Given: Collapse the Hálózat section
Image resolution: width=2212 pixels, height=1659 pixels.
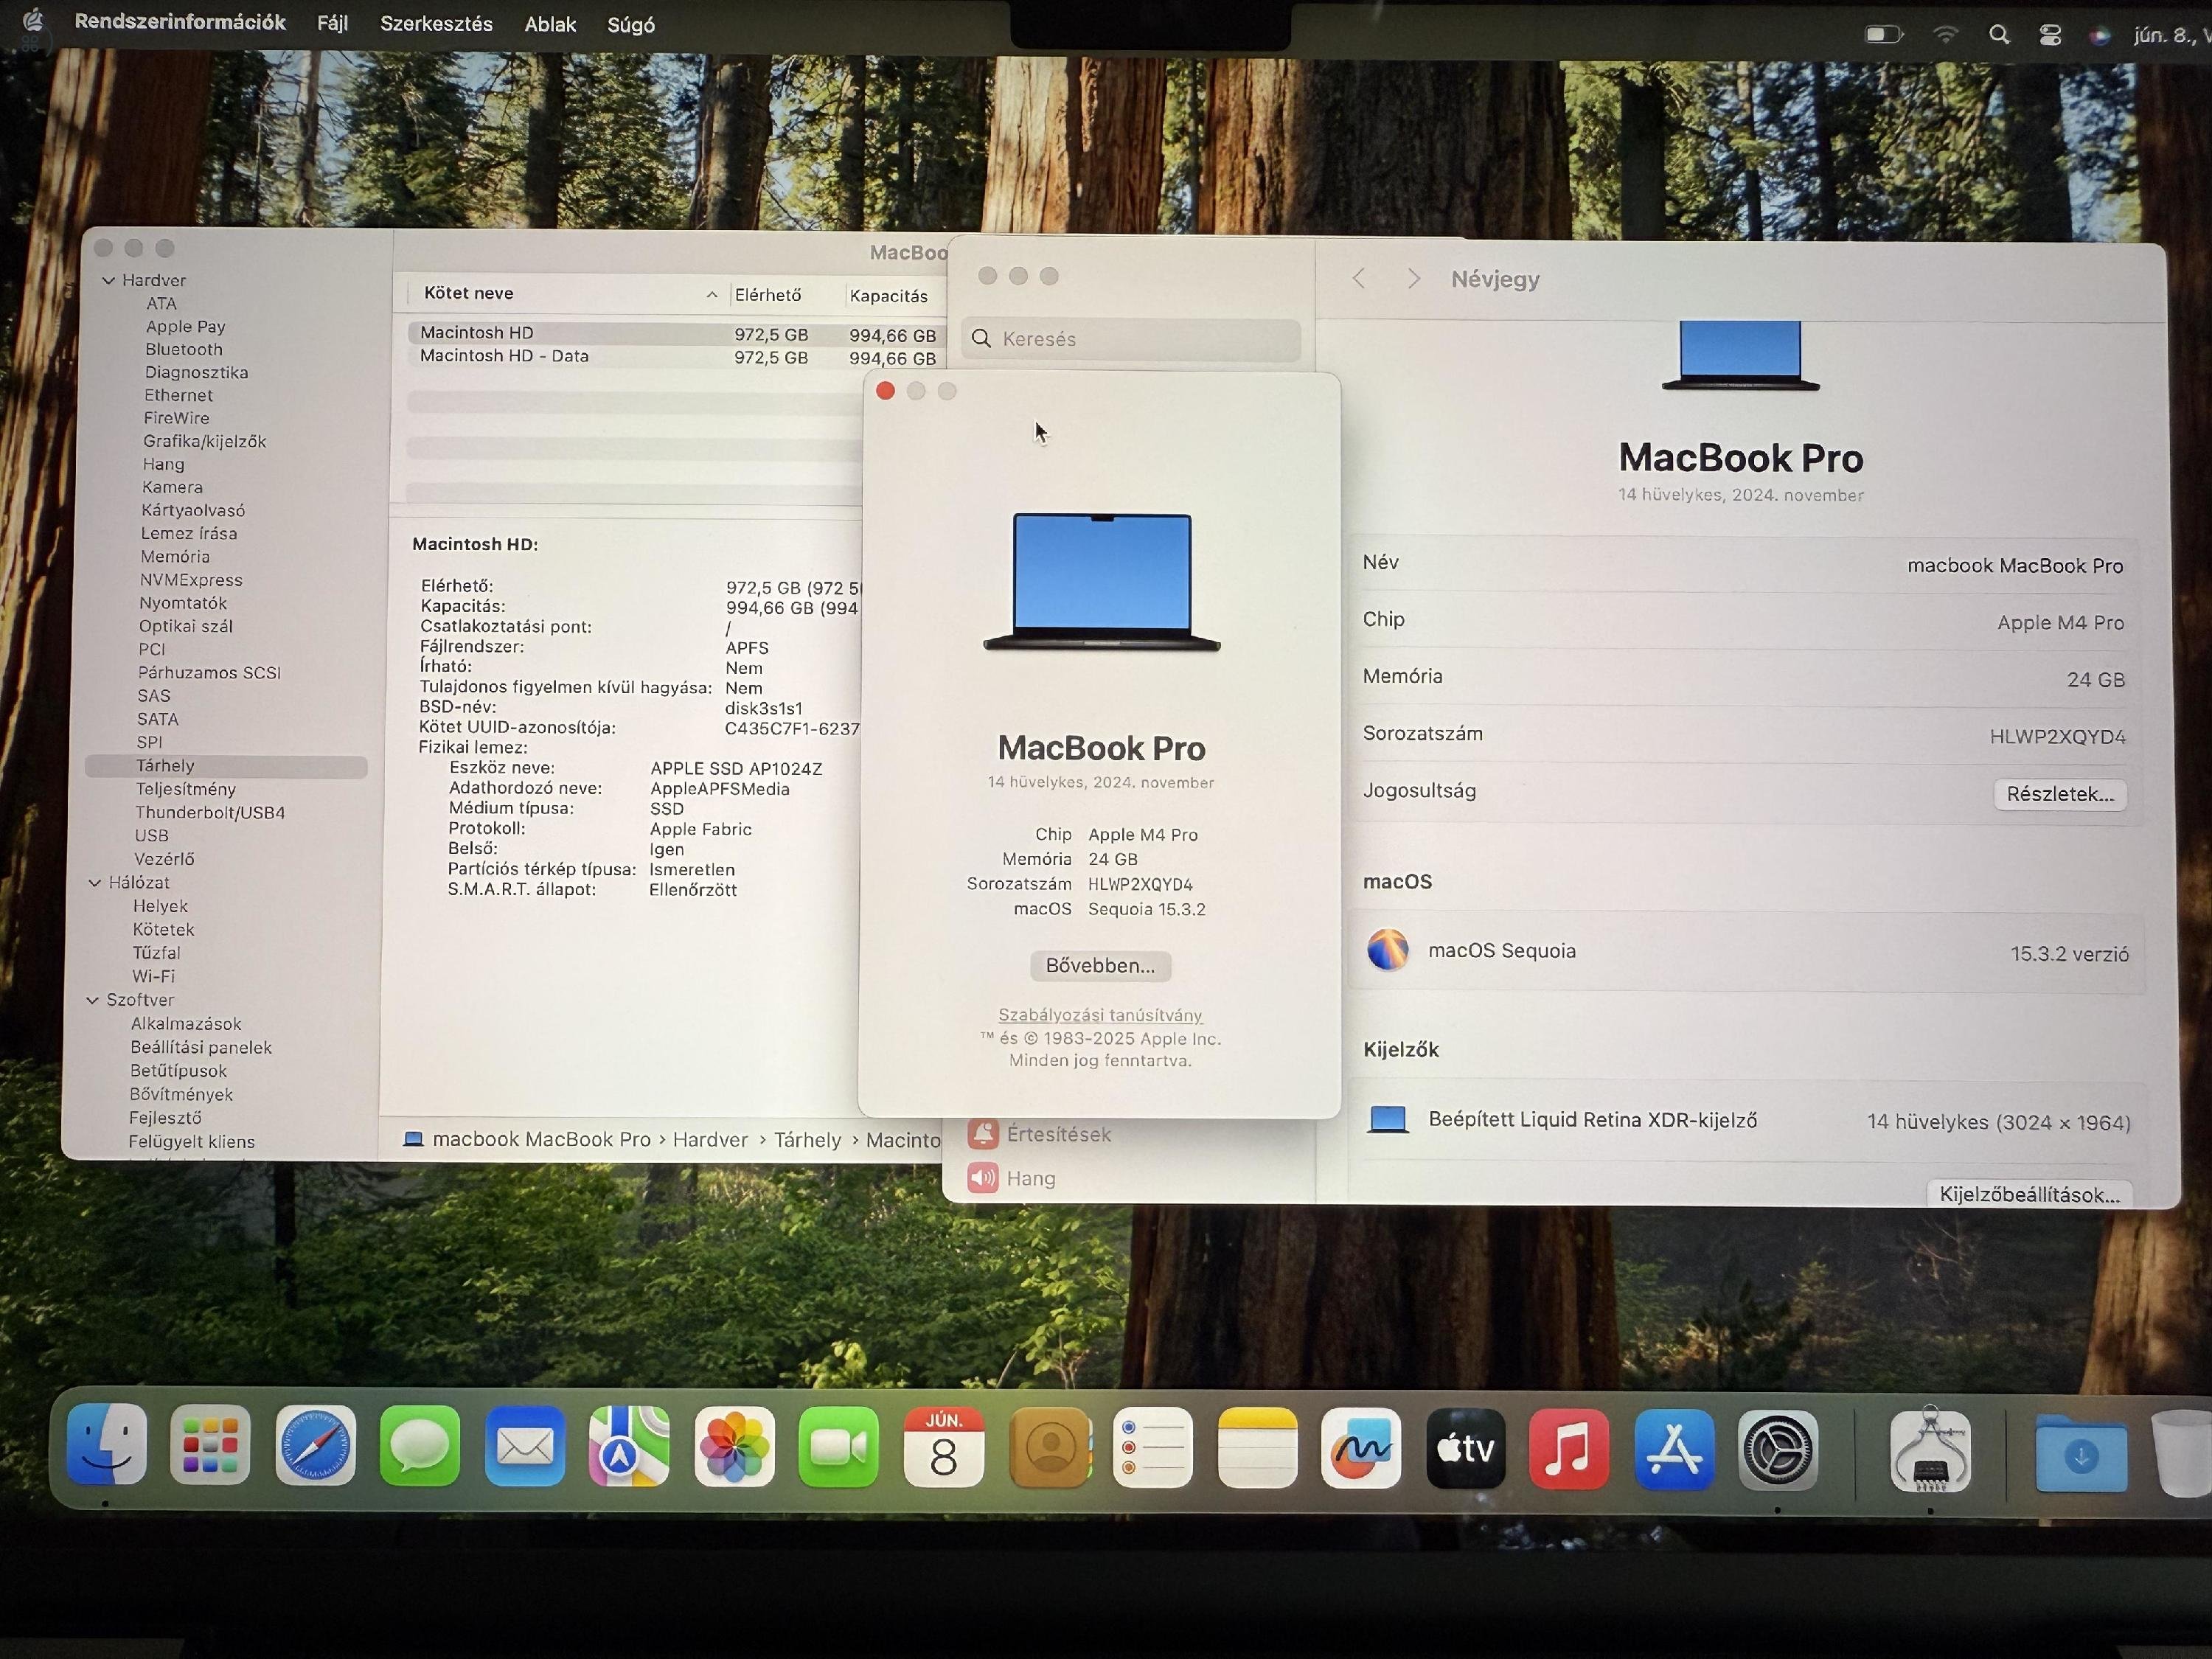Looking at the screenshot, I should point(95,882).
